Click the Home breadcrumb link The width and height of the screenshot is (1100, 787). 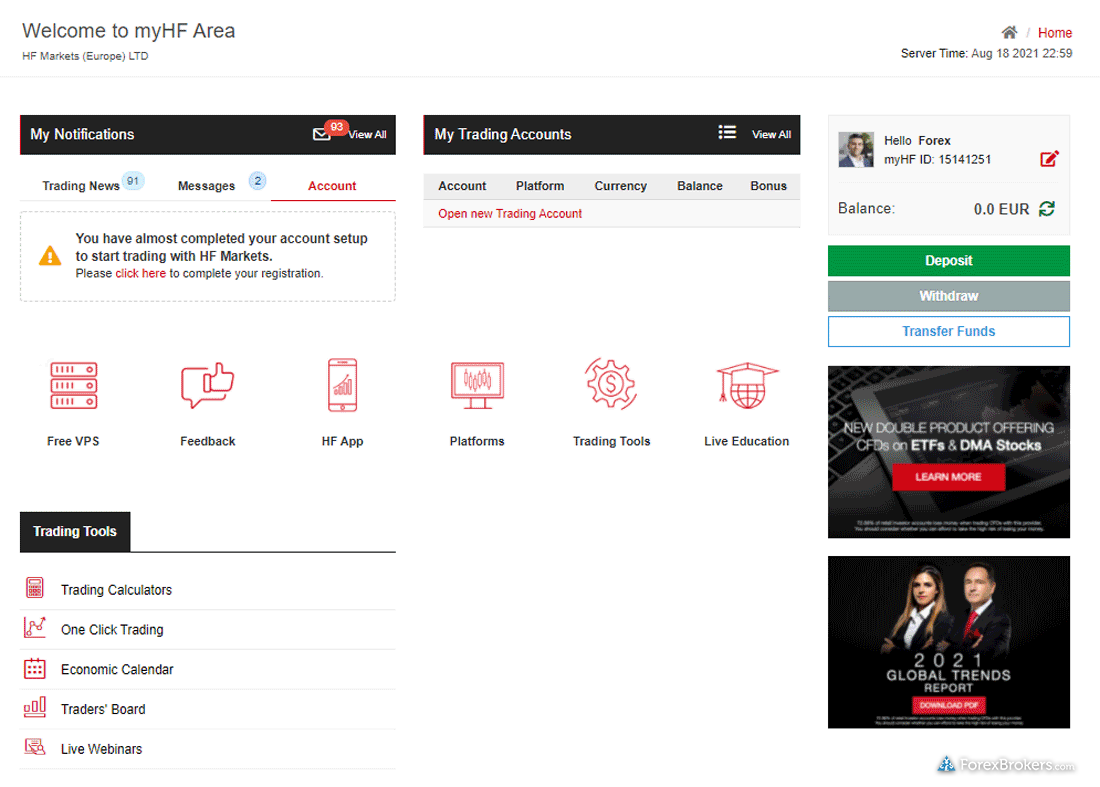coord(1054,33)
